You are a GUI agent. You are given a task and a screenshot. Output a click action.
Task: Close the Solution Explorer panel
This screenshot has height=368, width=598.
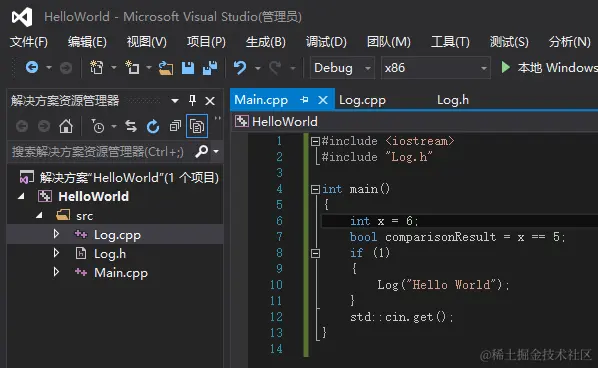point(210,101)
